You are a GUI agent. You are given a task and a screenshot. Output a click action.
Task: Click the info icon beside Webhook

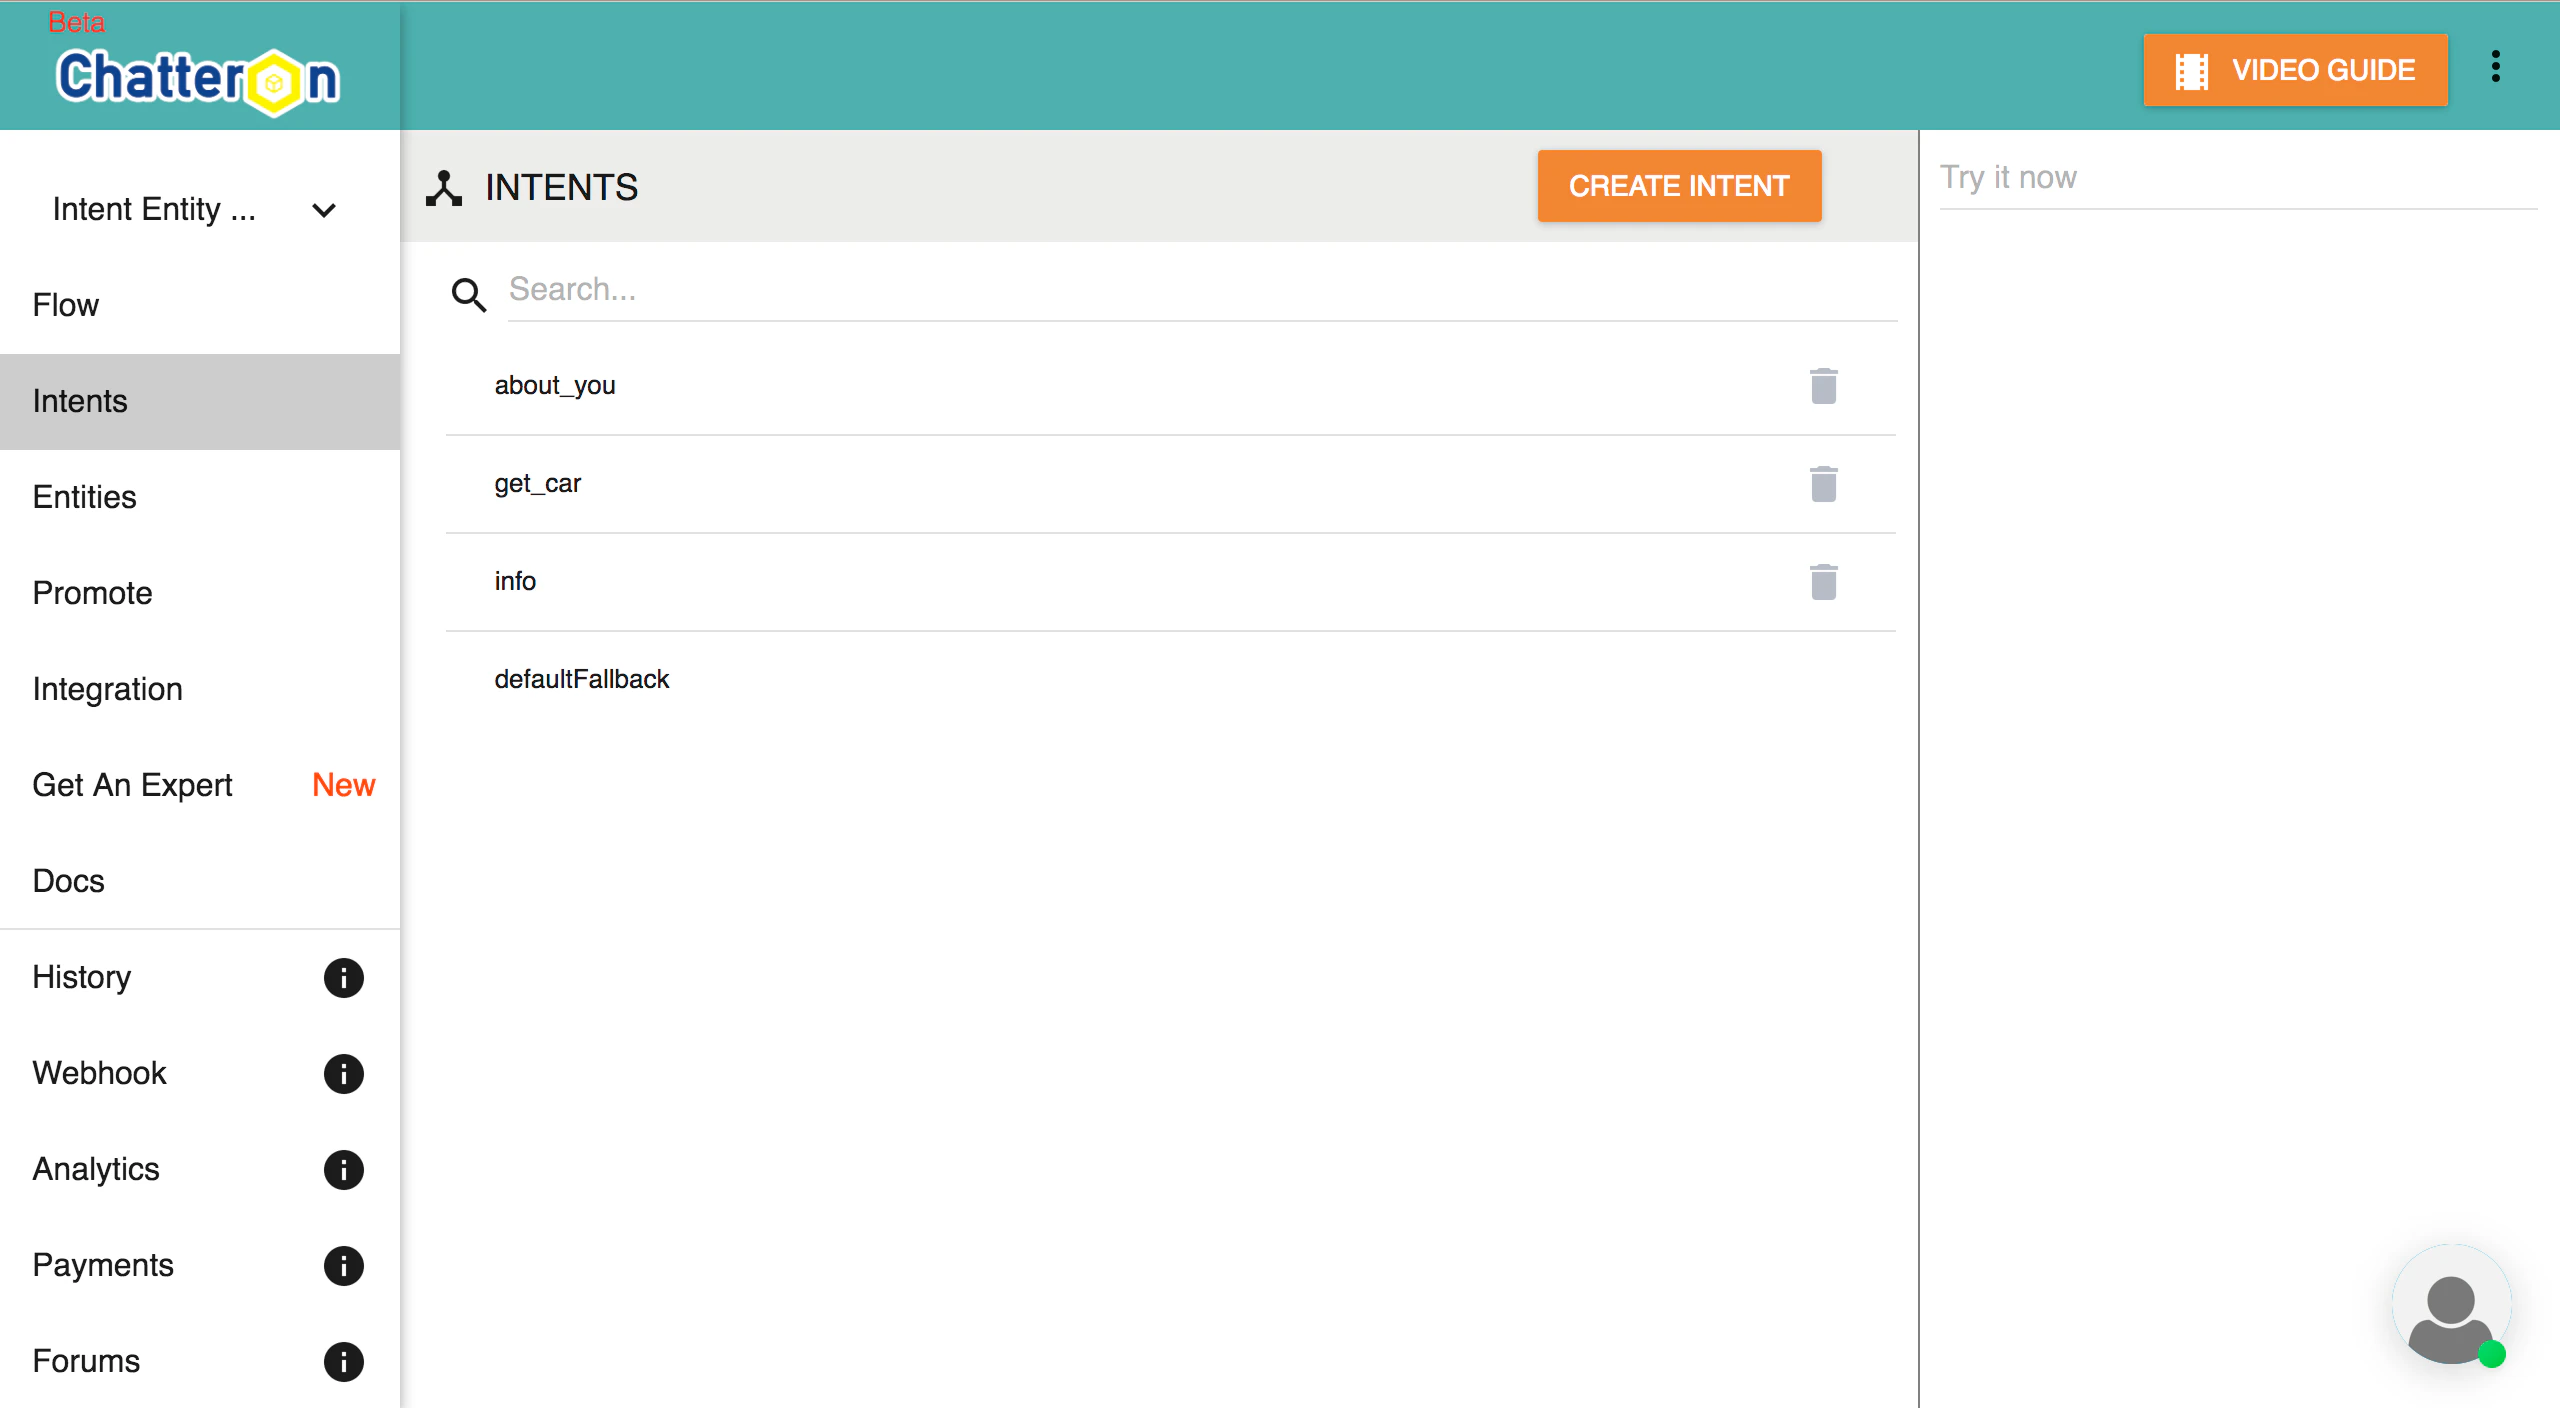tap(343, 1073)
